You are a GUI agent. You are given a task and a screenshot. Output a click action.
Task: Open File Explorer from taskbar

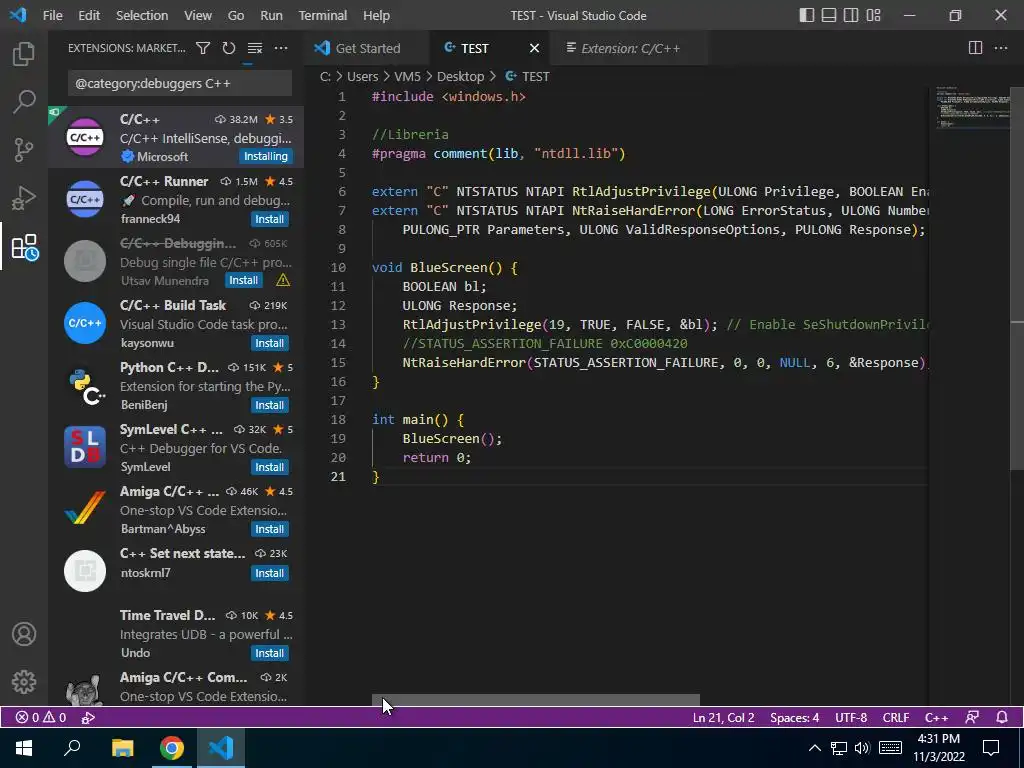[x=122, y=748]
